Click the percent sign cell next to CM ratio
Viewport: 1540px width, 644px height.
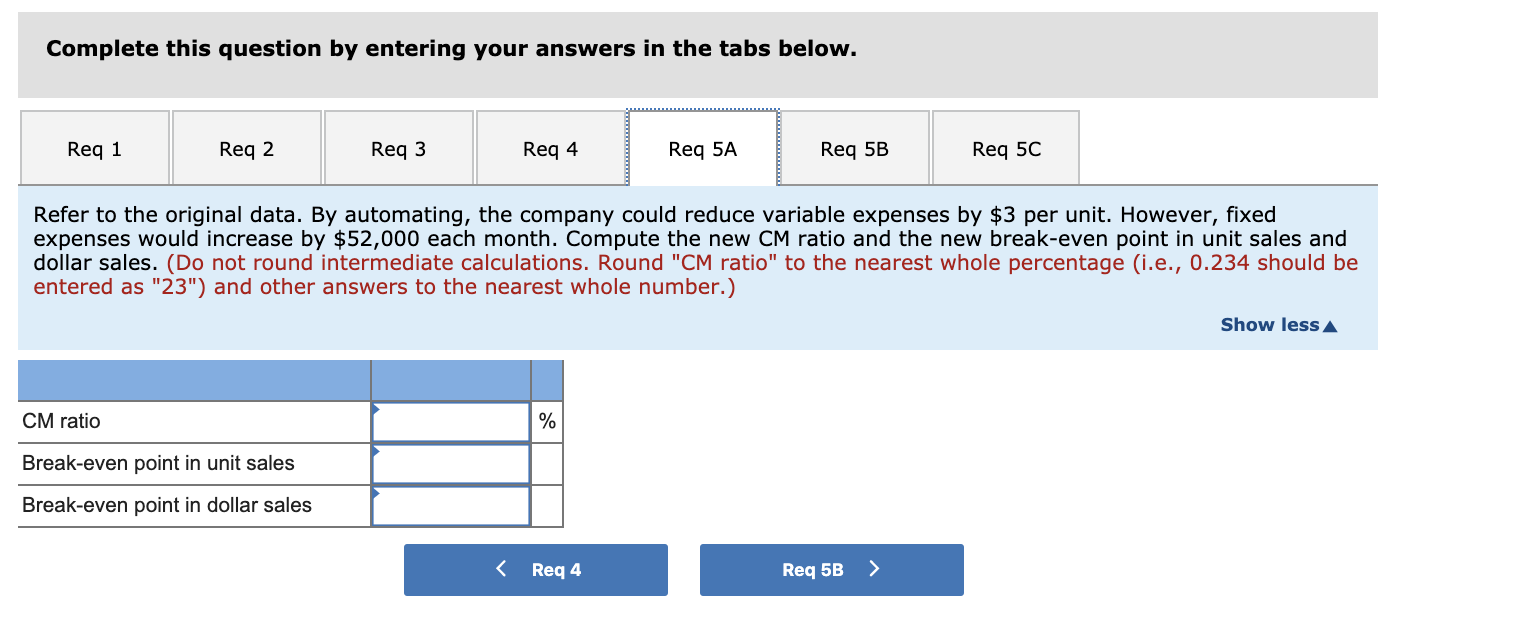(x=546, y=421)
